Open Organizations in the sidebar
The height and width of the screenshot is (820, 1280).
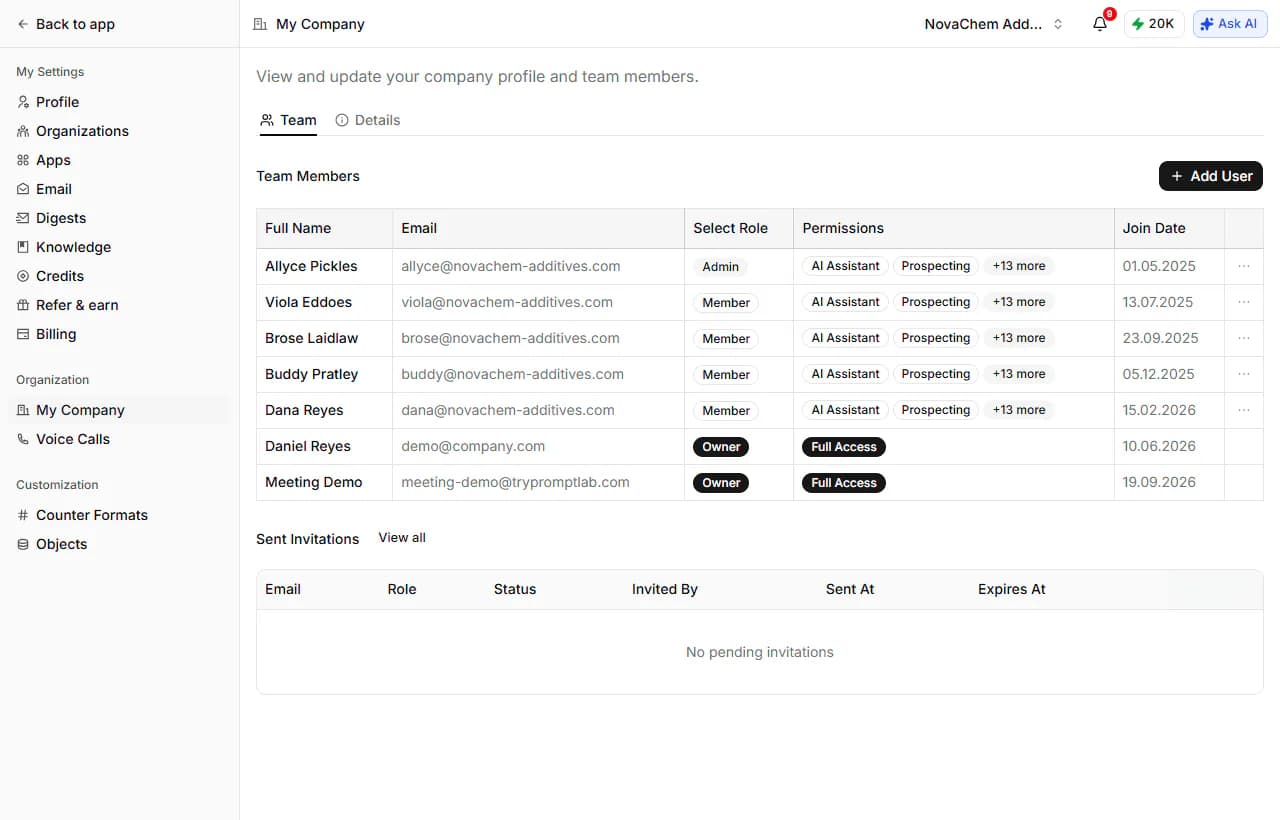click(x=82, y=131)
